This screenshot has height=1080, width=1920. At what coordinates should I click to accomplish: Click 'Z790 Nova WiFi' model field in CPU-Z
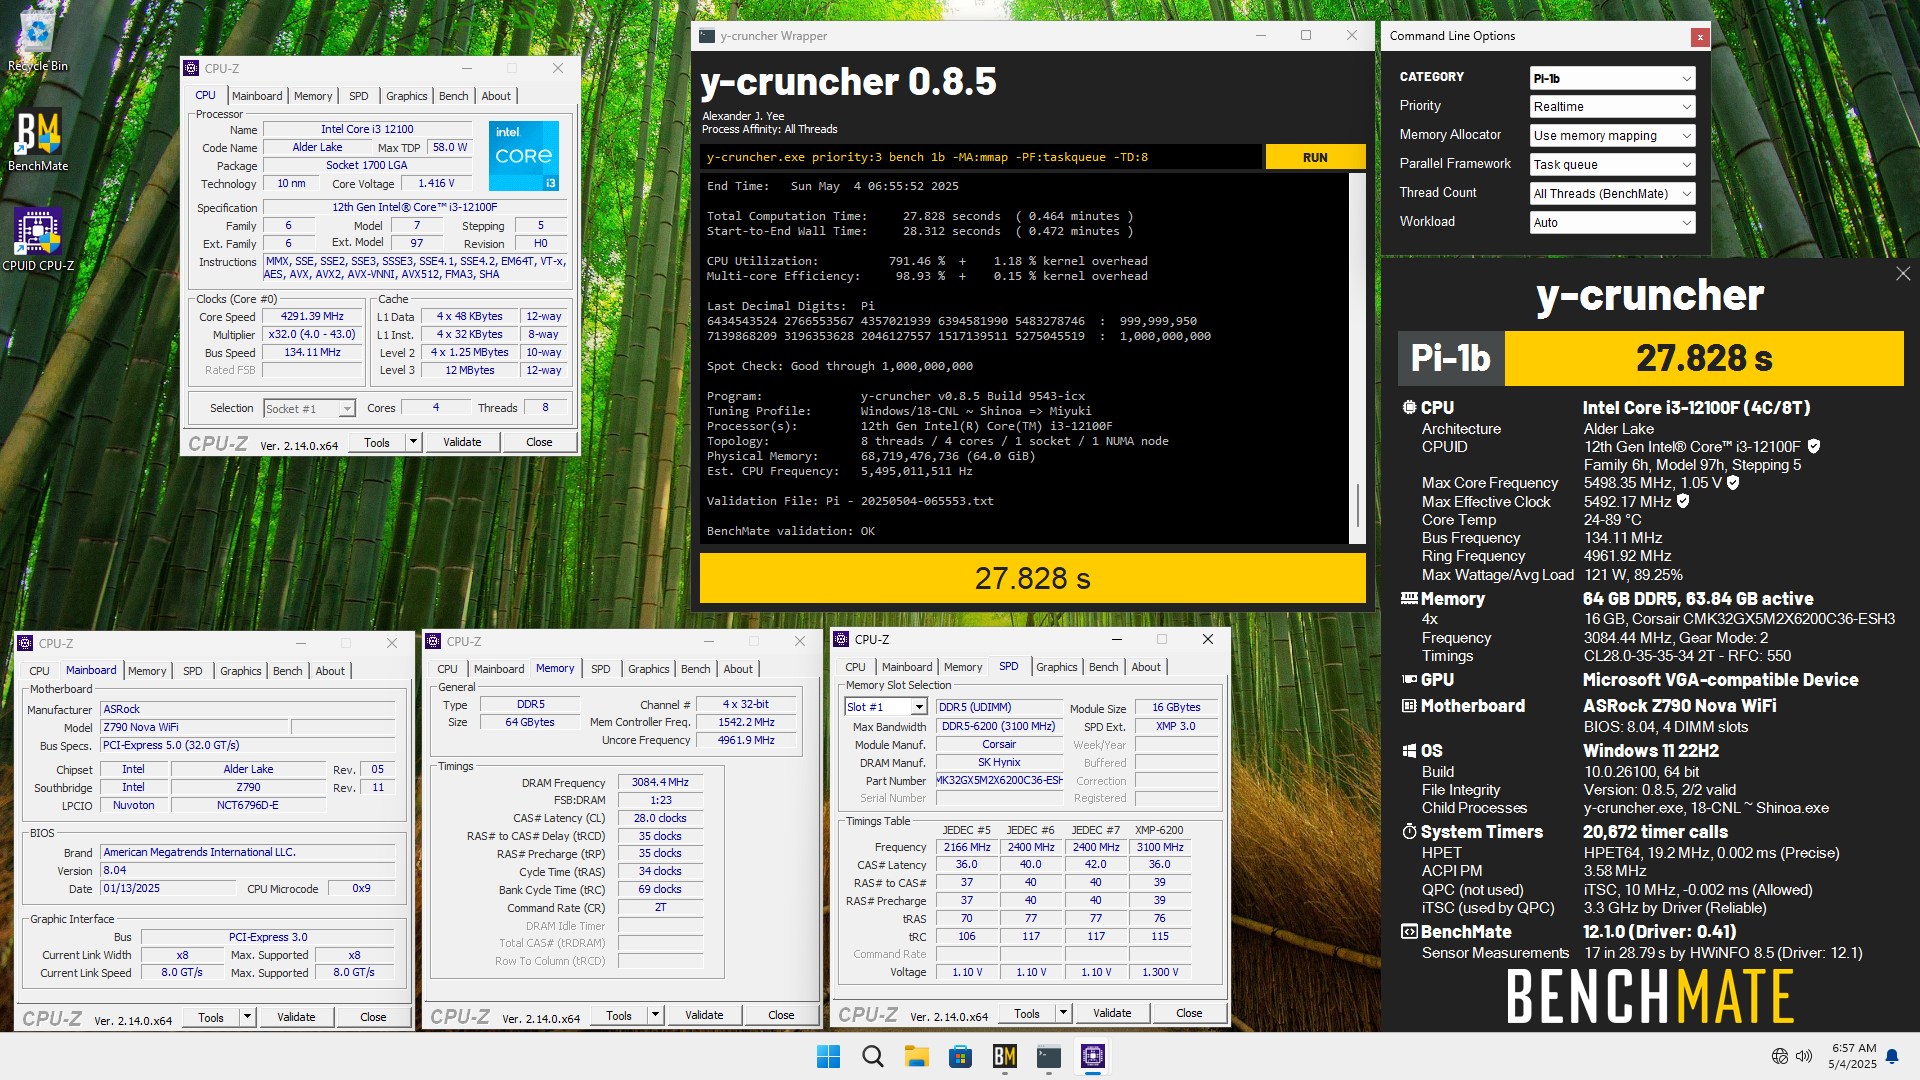(x=194, y=728)
